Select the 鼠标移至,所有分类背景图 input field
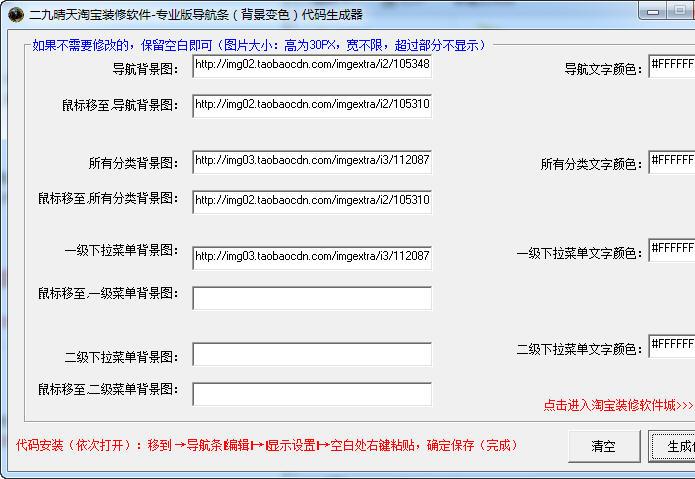The image size is (695, 479). pyautogui.click(x=312, y=202)
